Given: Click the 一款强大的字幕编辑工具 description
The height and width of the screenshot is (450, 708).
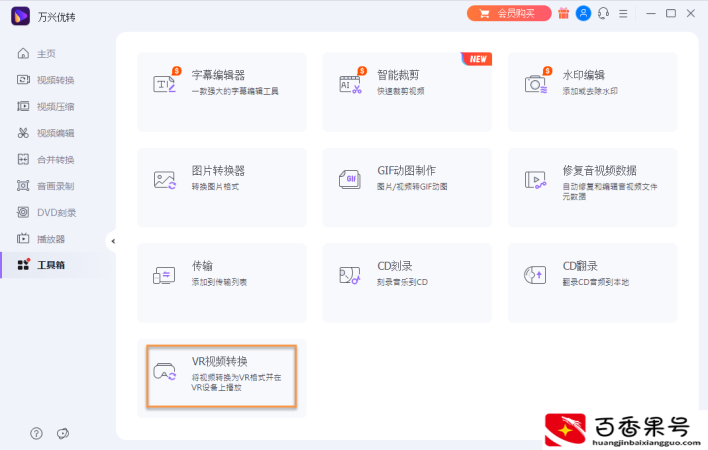Looking at the screenshot, I should (235, 91).
